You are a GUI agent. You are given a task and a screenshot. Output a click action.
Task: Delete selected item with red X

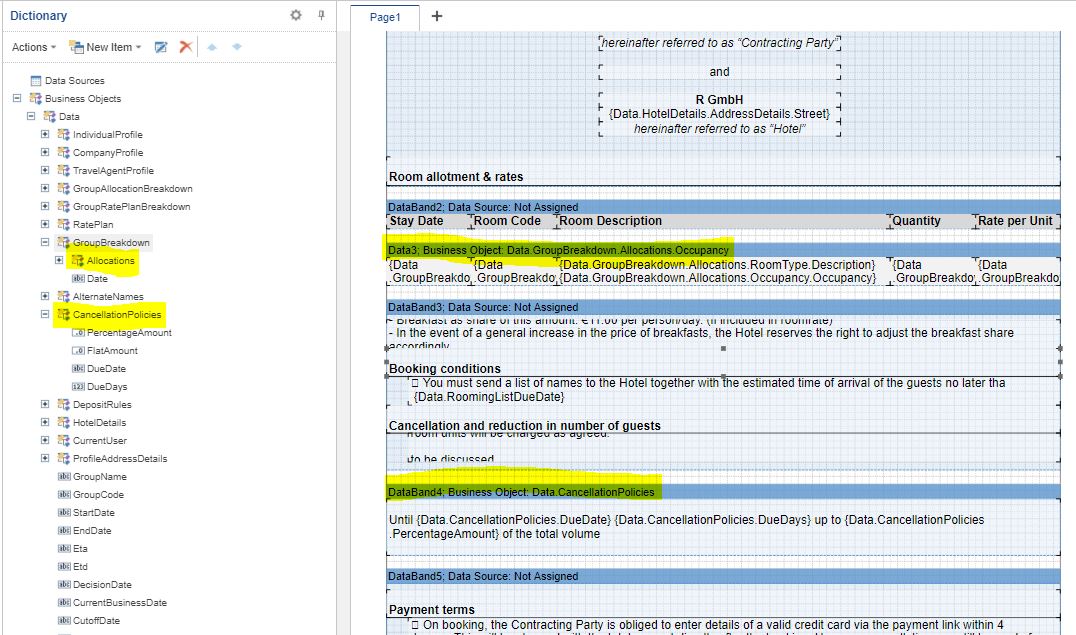185,47
